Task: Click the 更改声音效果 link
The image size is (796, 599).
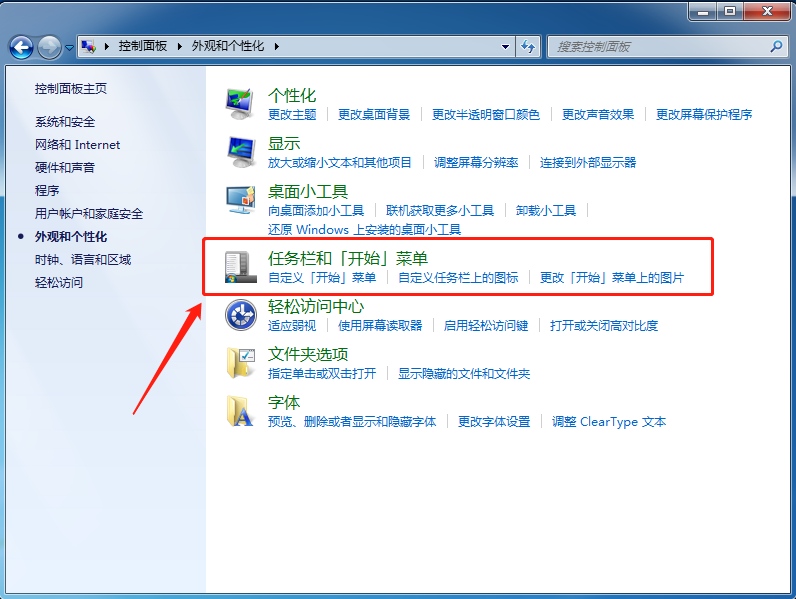Action: tap(598, 115)
